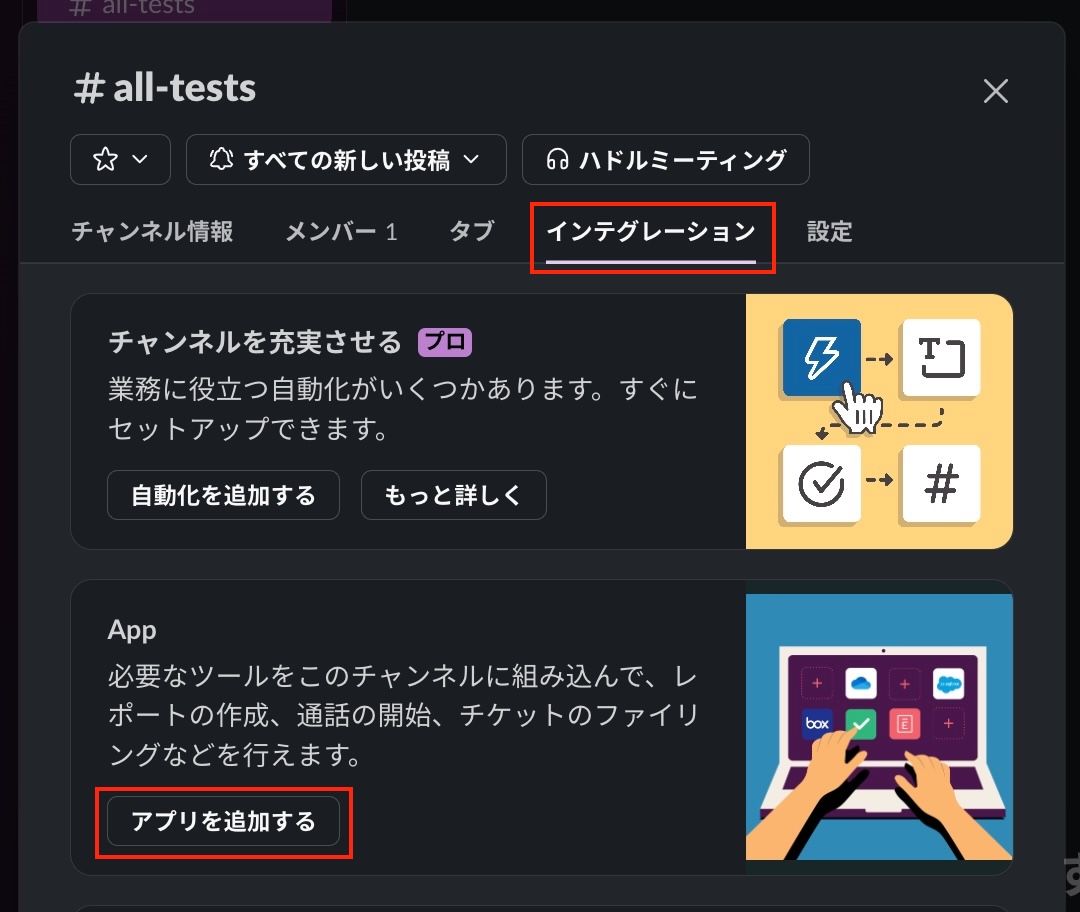Select the タブ tab
Image resolution: width=1080 pixels, height=912 pixels.
pyautogui.click(x=471, y=232)
